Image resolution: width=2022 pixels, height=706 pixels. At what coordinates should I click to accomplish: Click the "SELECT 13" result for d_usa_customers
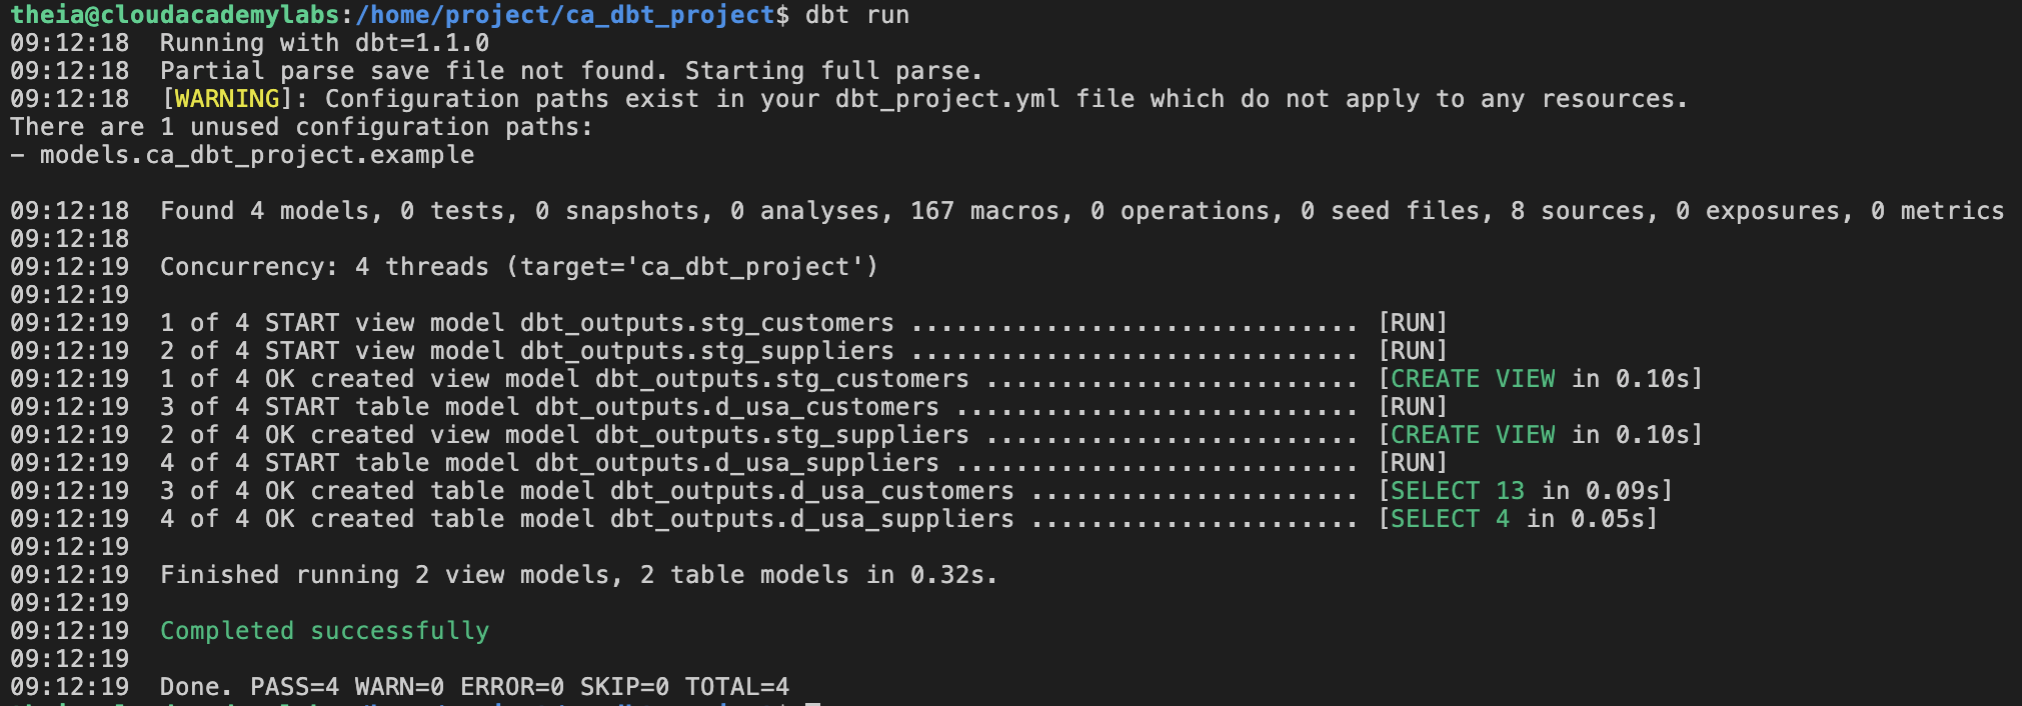coord(1457,491)
